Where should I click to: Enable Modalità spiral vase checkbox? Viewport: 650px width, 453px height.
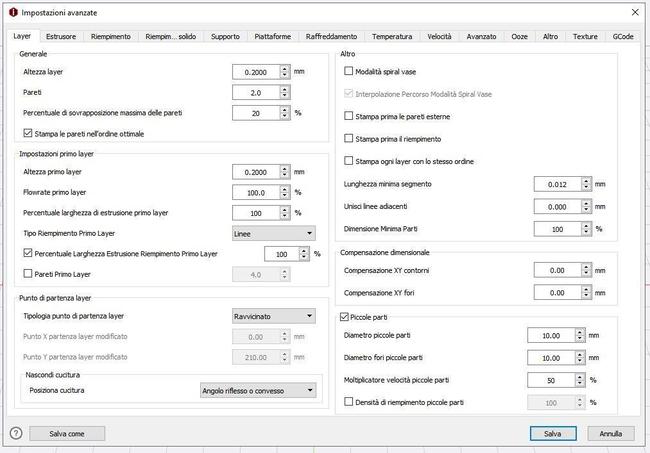pyautogui.click(x=349, y=72)
